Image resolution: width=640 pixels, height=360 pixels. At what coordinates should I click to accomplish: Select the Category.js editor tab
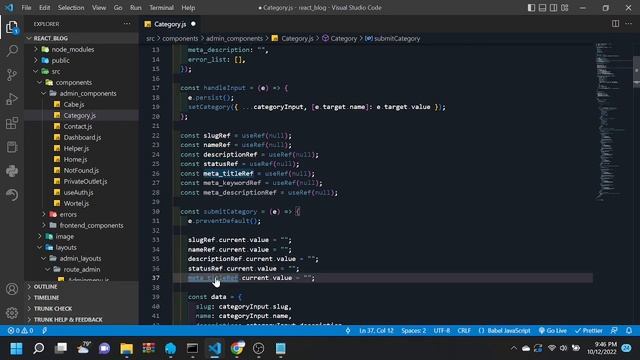click(x=170, y=24)
